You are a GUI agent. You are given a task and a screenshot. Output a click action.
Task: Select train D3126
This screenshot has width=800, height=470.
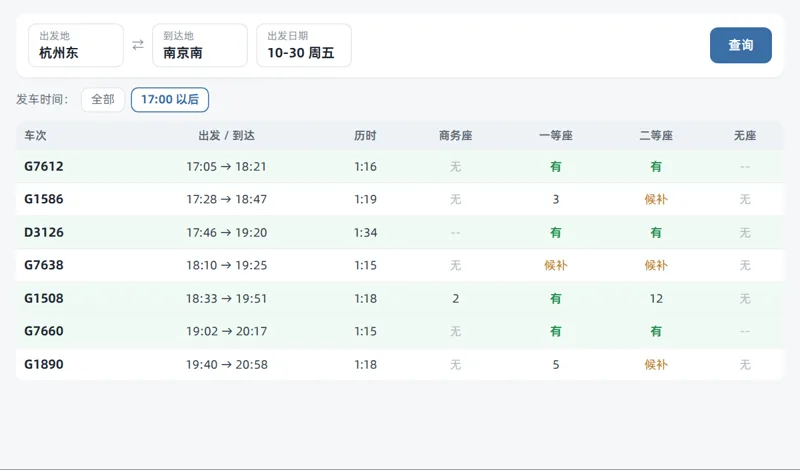point(44,232)
